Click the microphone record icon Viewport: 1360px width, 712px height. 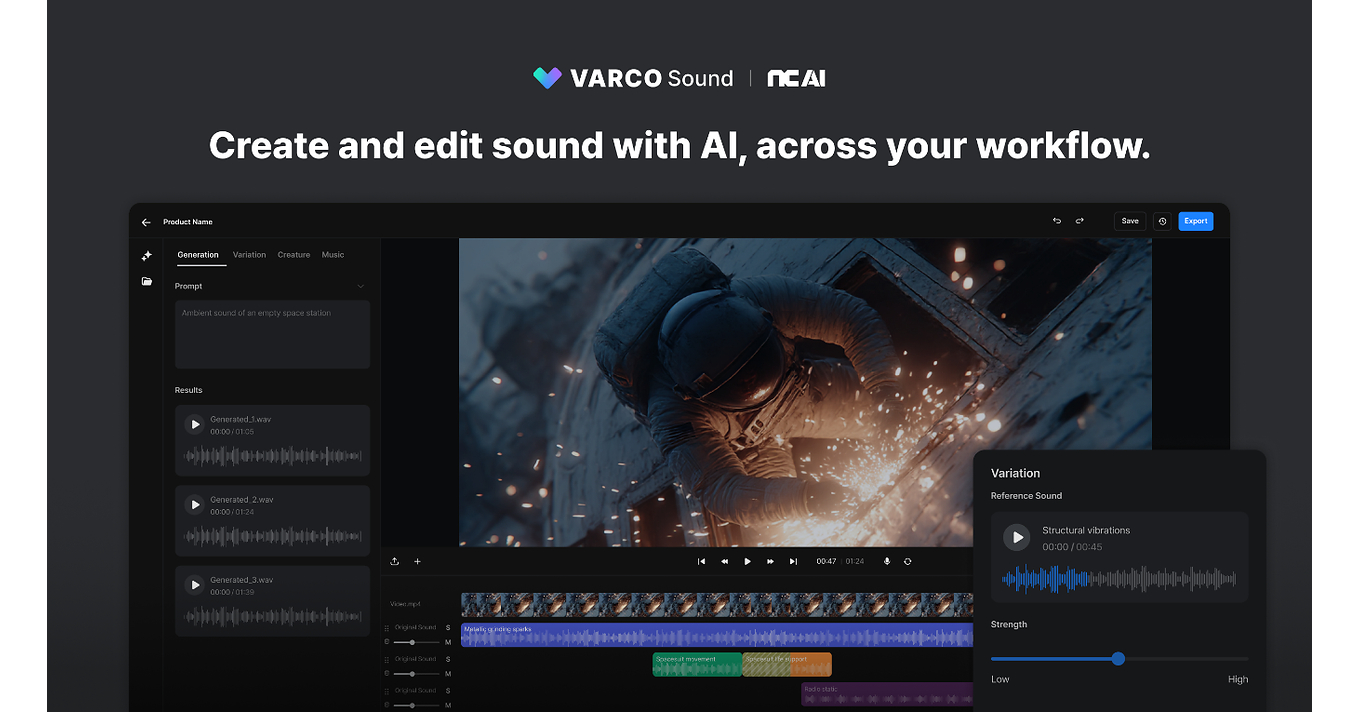(886, 561)
